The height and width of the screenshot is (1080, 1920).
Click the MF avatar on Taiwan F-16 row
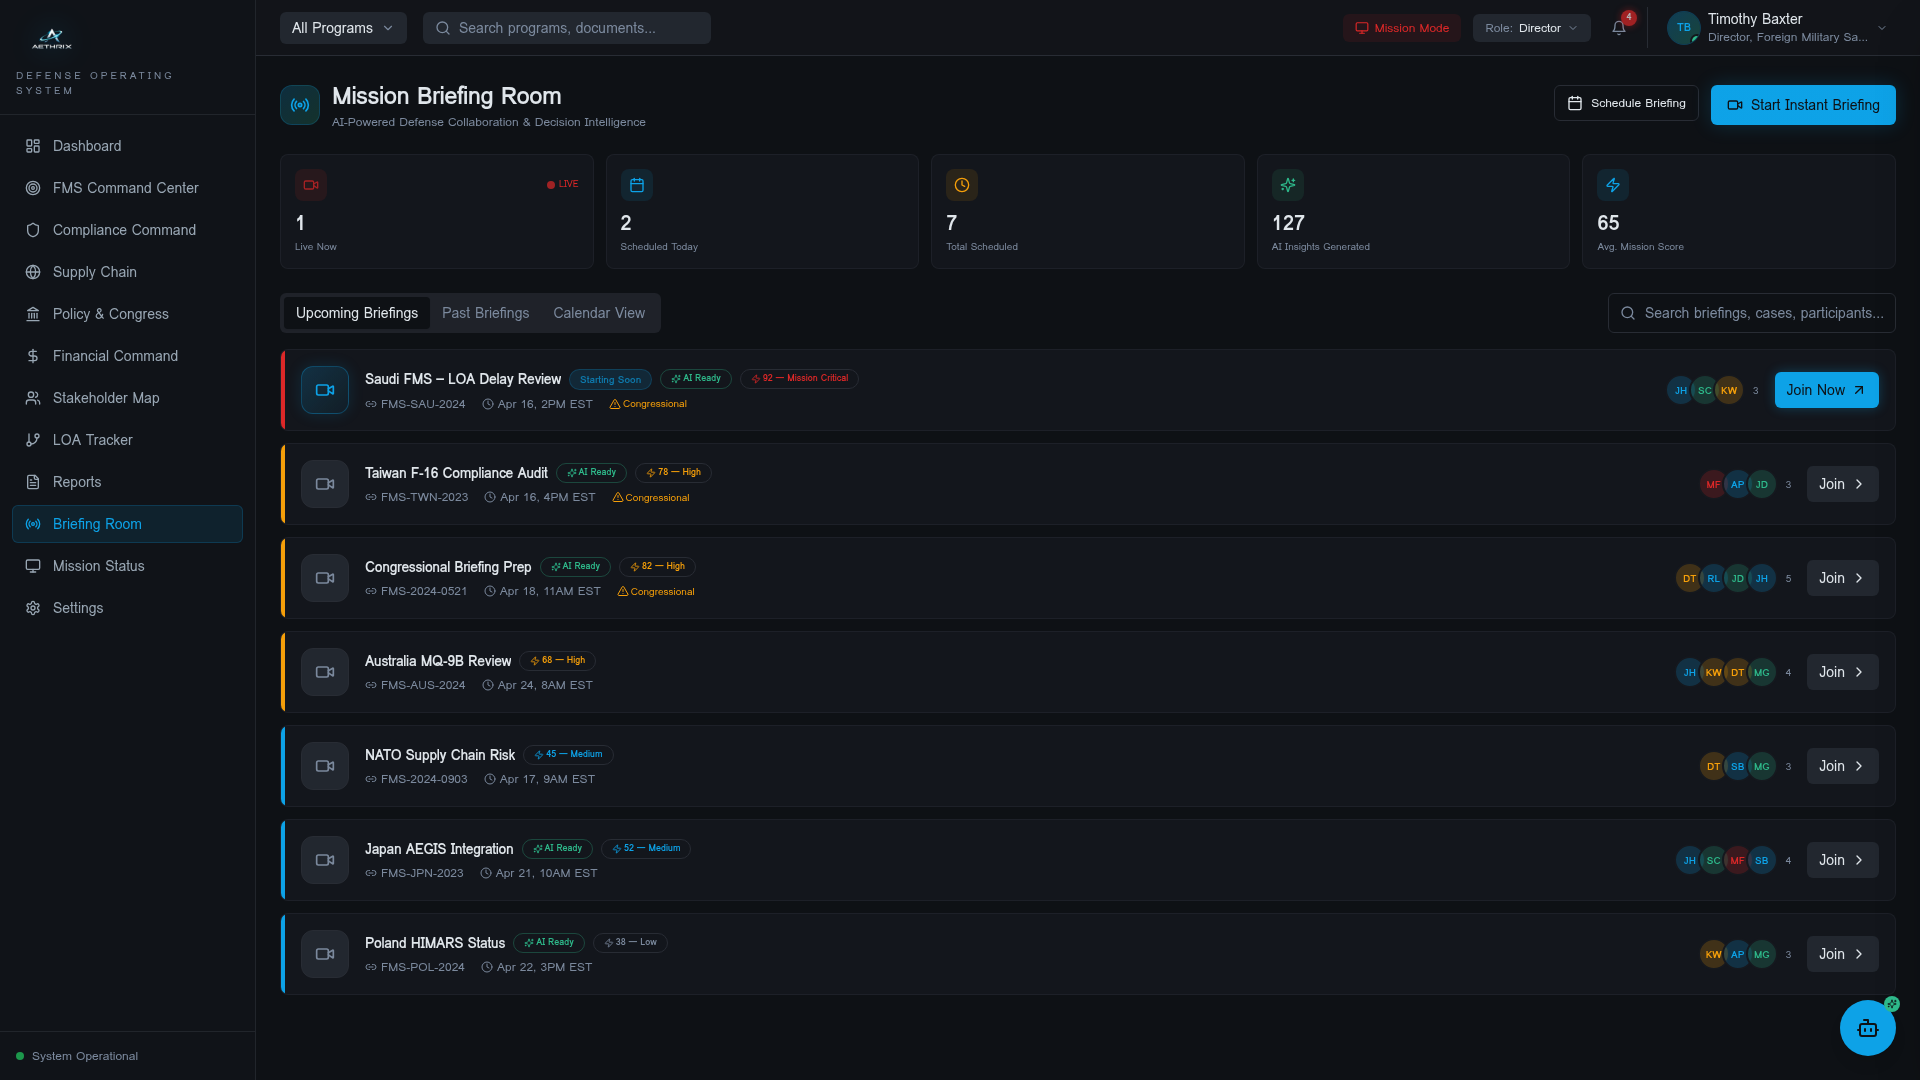[1713, 484]
